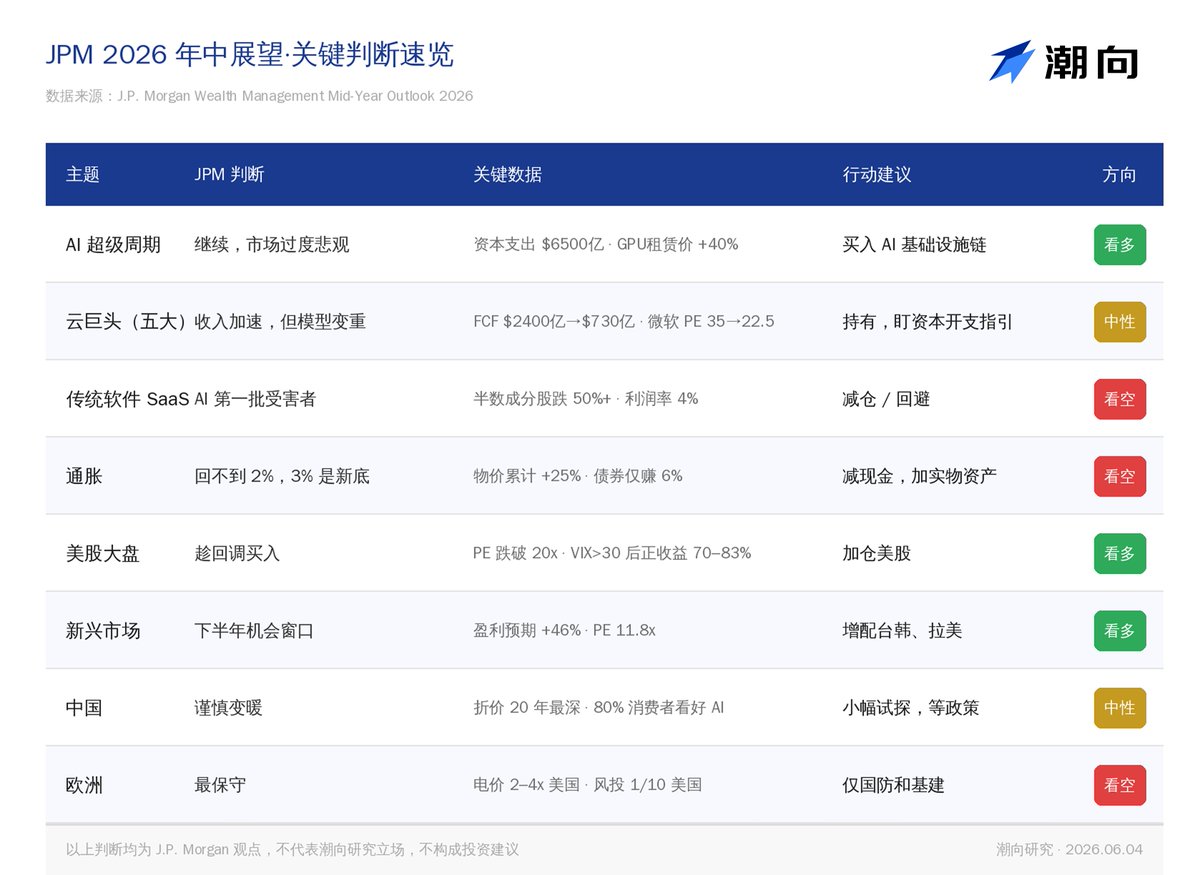The height and width of the screenshot is (875, 1200).
Task: Click 看空 badge in 传统软件 SaaS row
Action: (1120, 399)
